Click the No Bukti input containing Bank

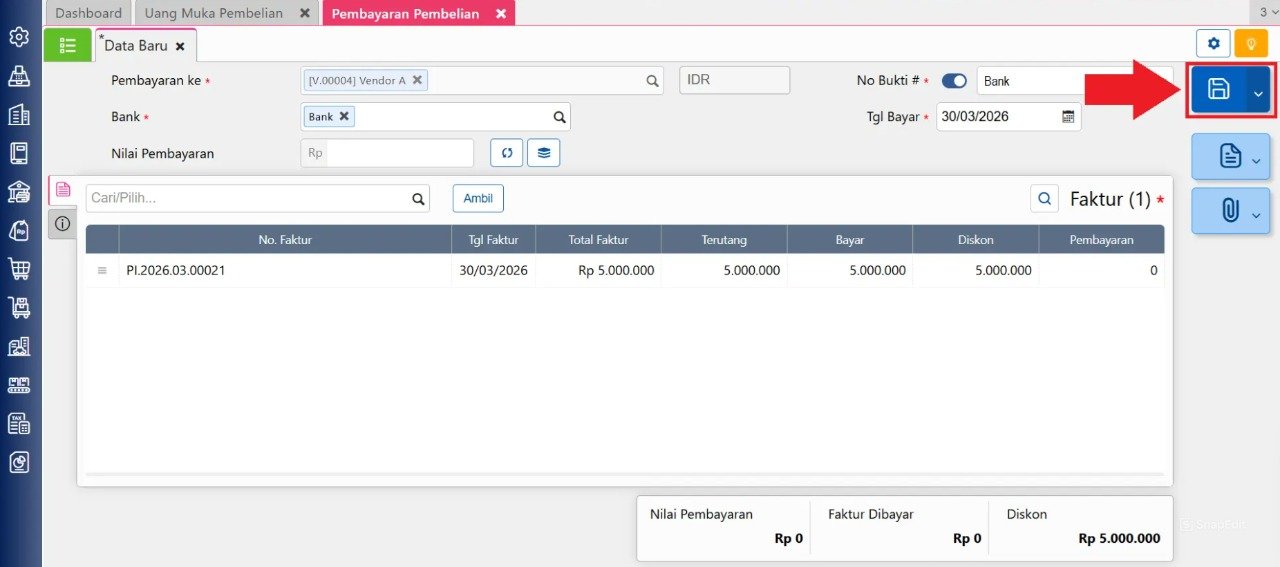[1074, 81]
